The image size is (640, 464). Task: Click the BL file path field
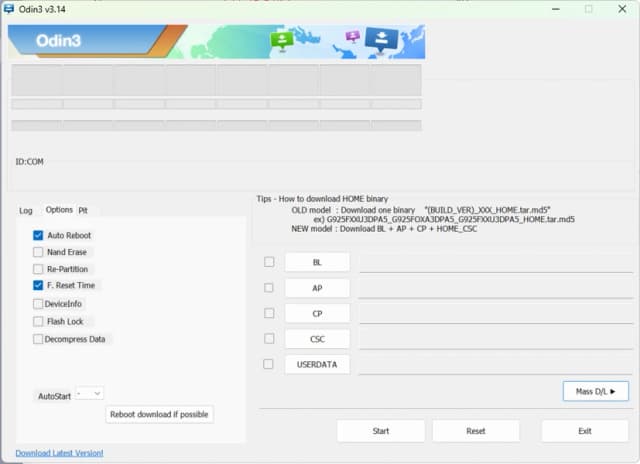[x=496, y=263]
